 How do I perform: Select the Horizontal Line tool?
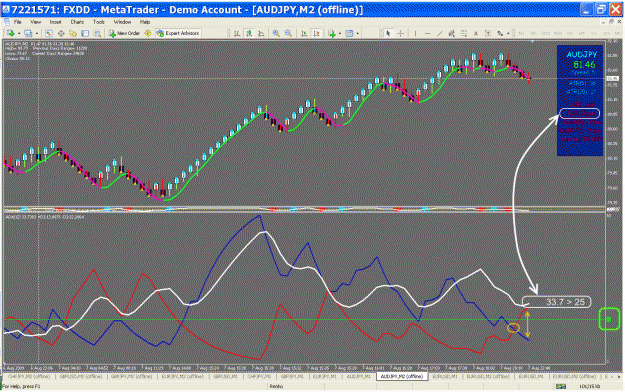point(427,33)
